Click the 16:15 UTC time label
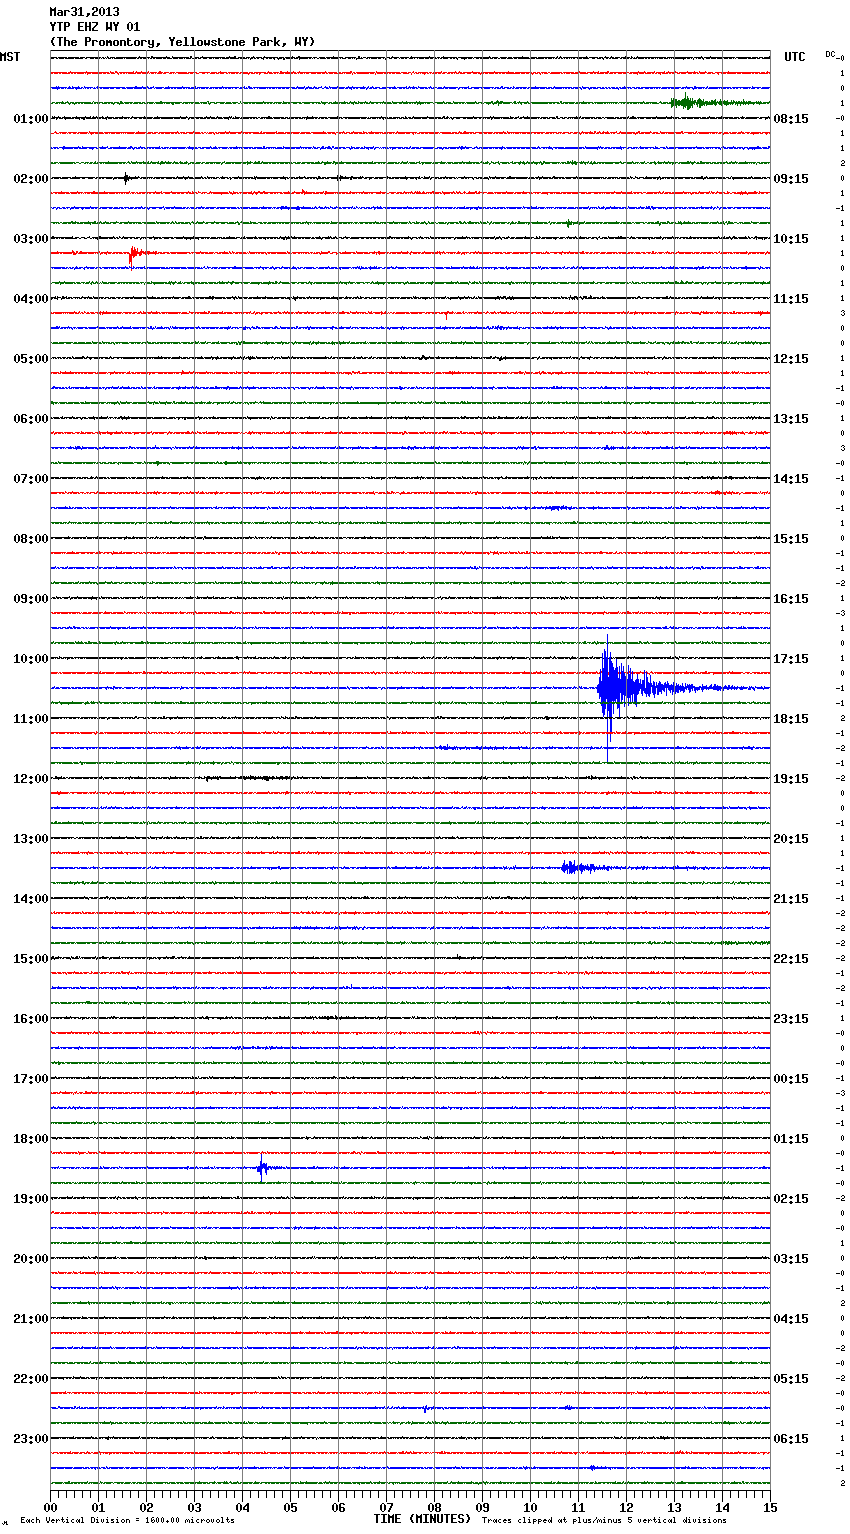 [x=791, y=599]
